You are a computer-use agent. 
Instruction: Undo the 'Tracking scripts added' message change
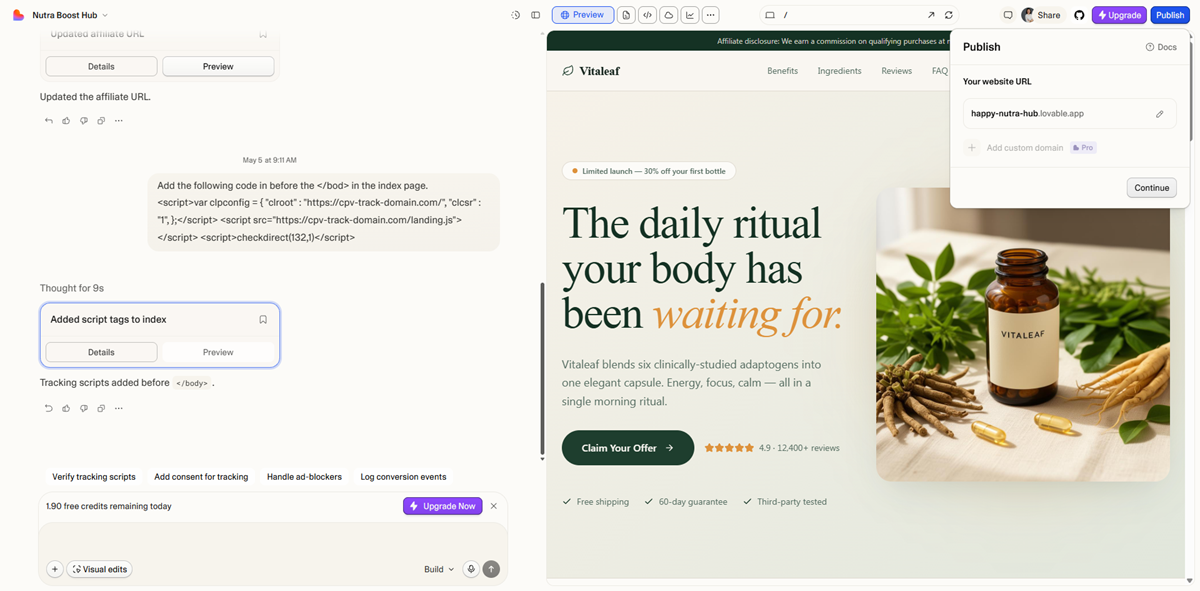[49, 408]
